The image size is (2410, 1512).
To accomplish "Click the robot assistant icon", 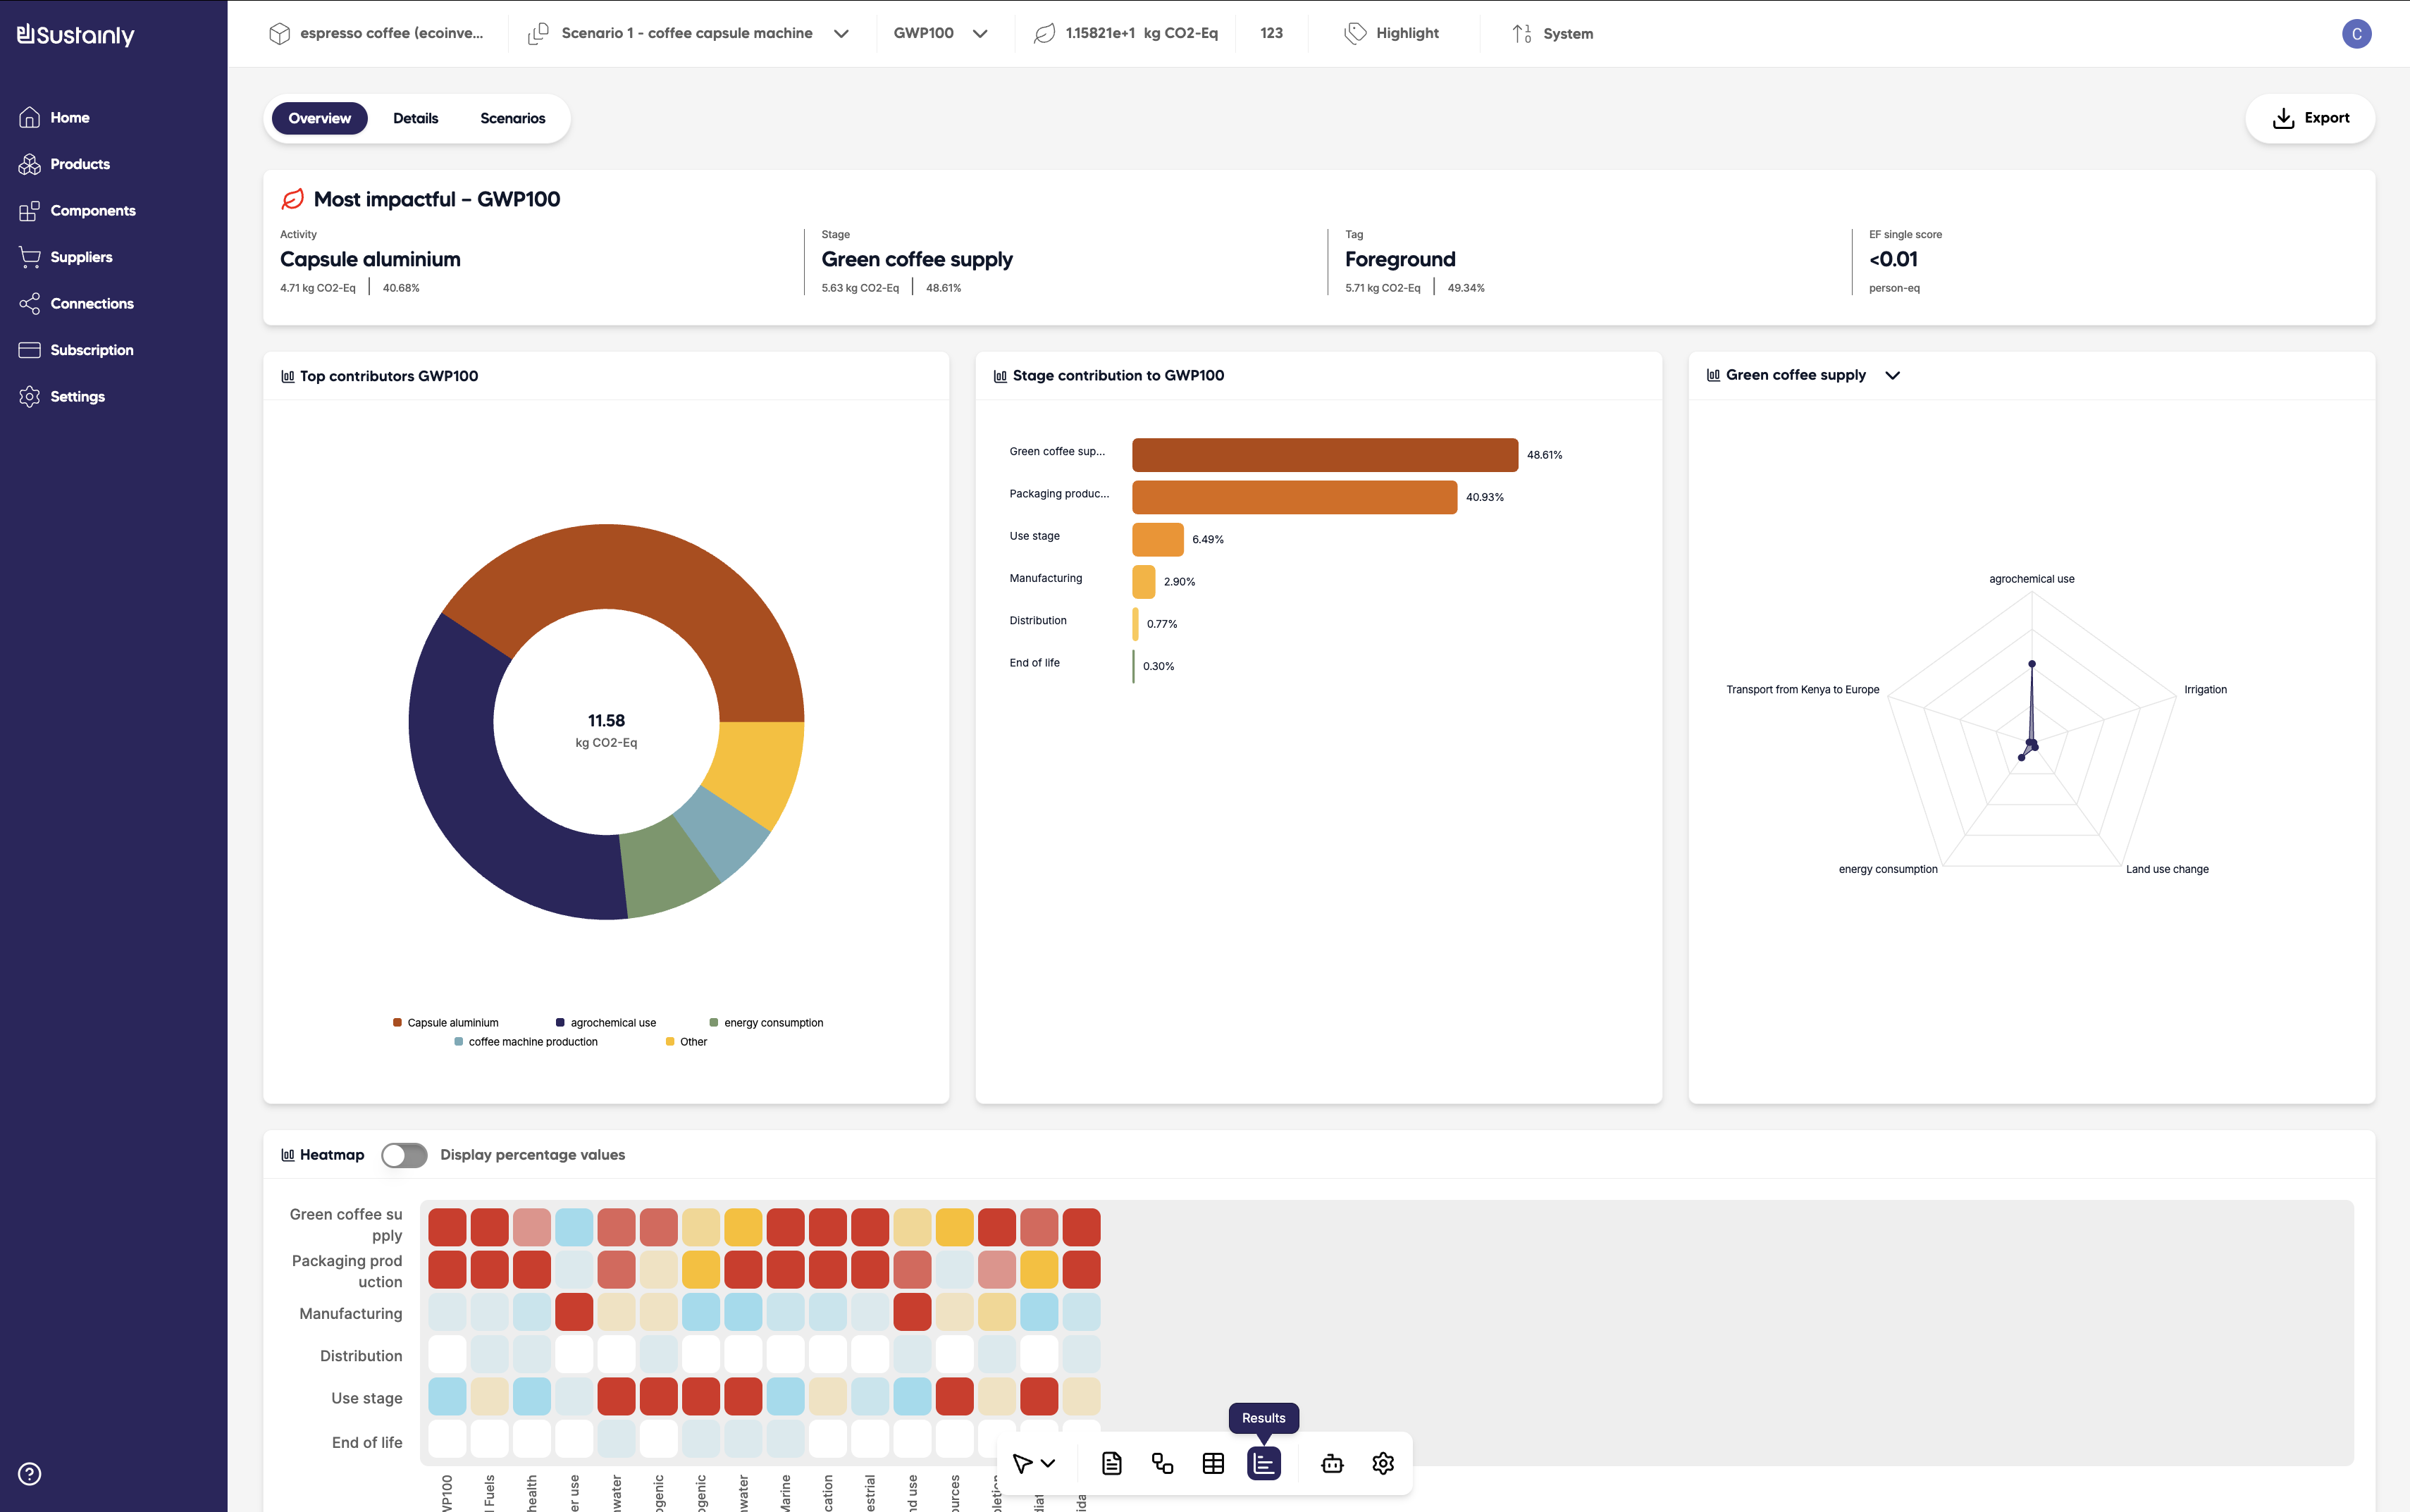I will pos(1332,1463).
